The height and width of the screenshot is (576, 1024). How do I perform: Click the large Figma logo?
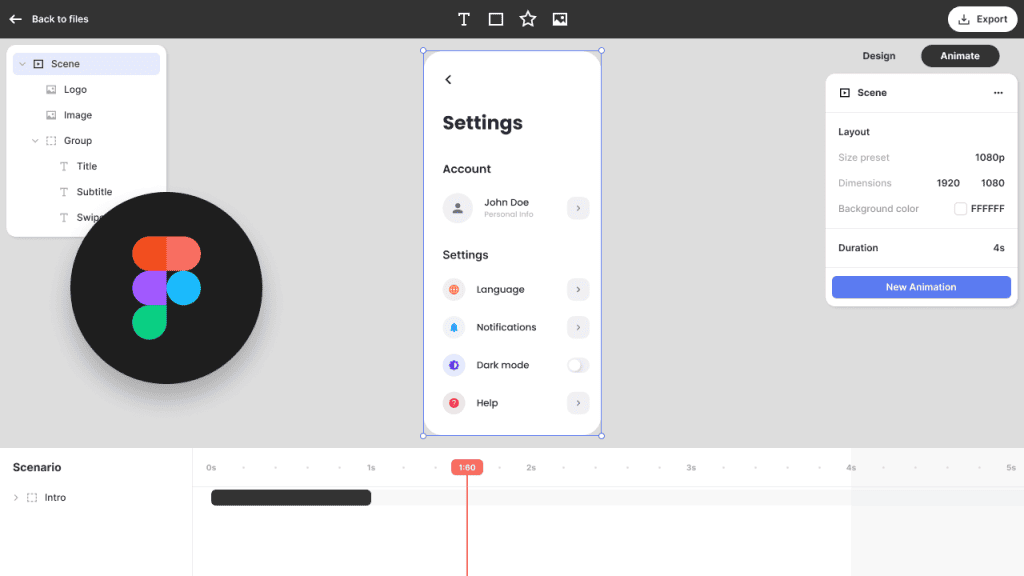pyautogui.click(x=166, y=288)
